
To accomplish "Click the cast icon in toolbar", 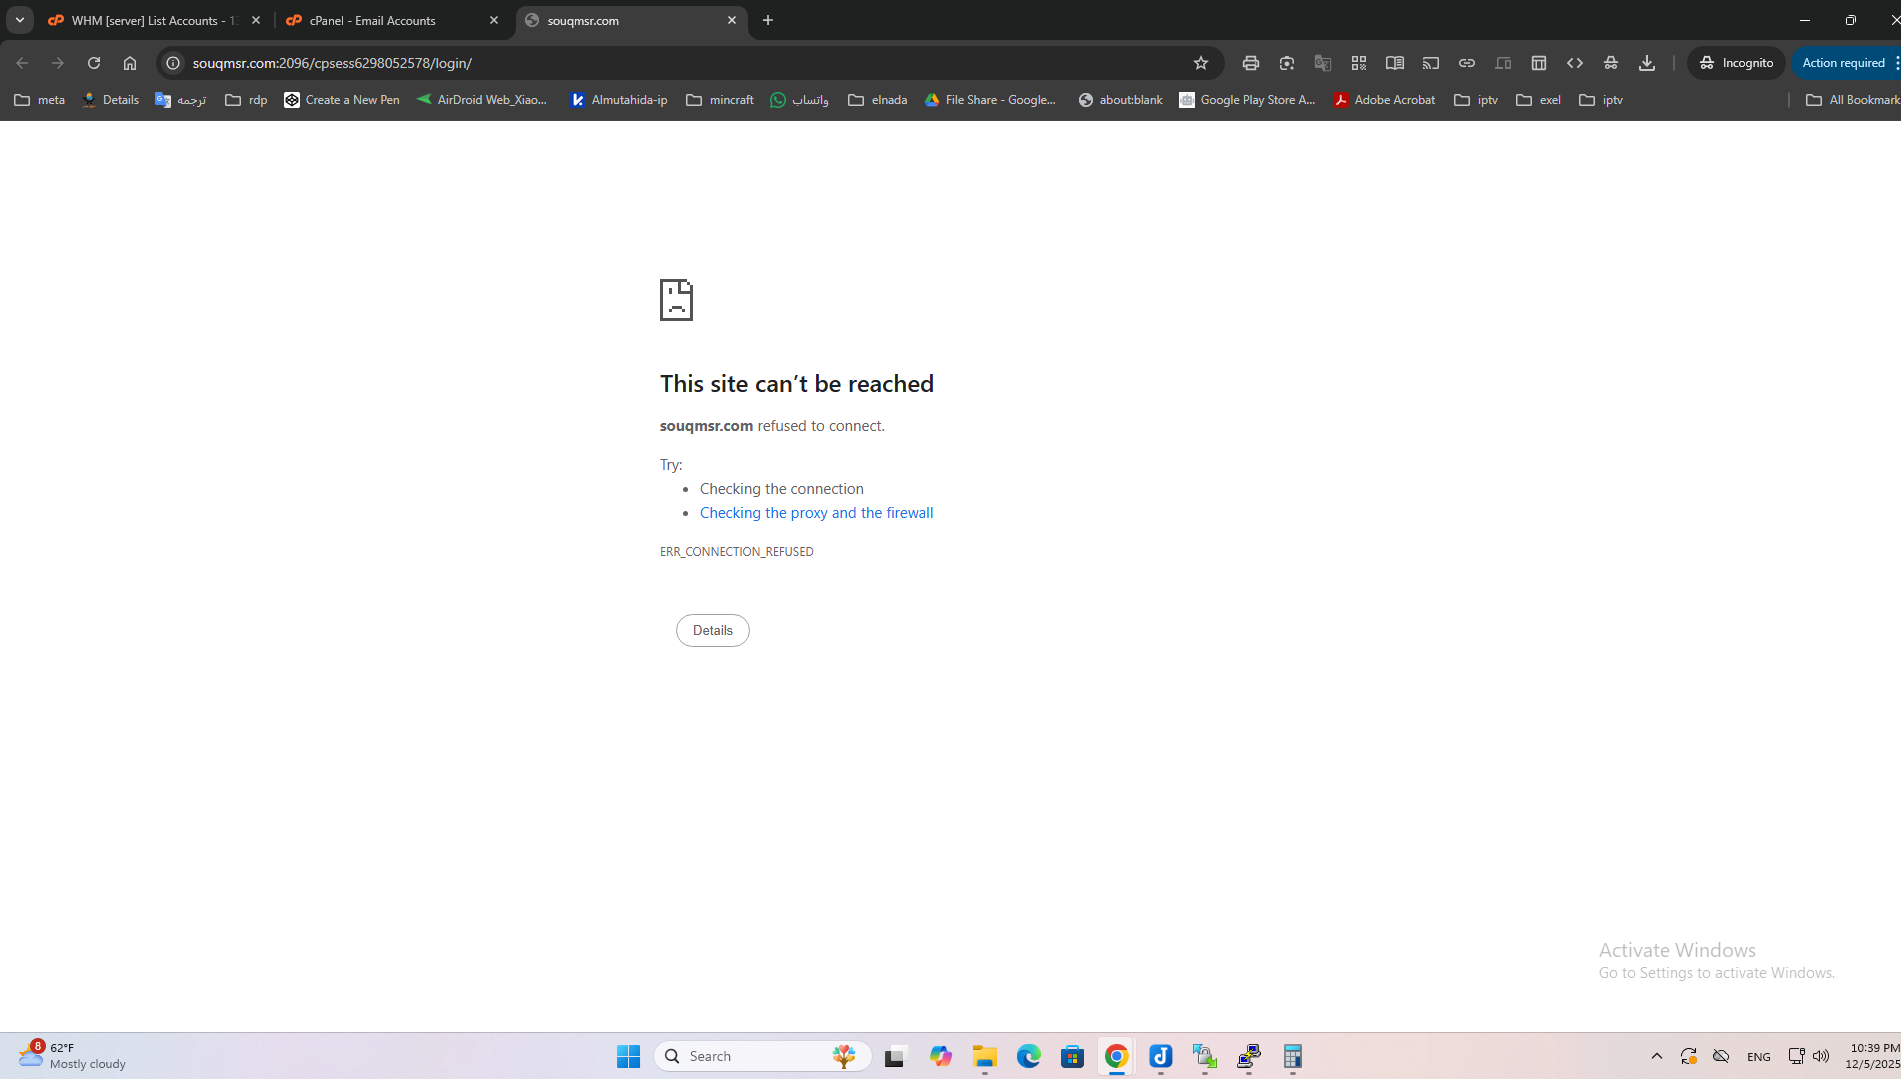I will [1431, 63].
